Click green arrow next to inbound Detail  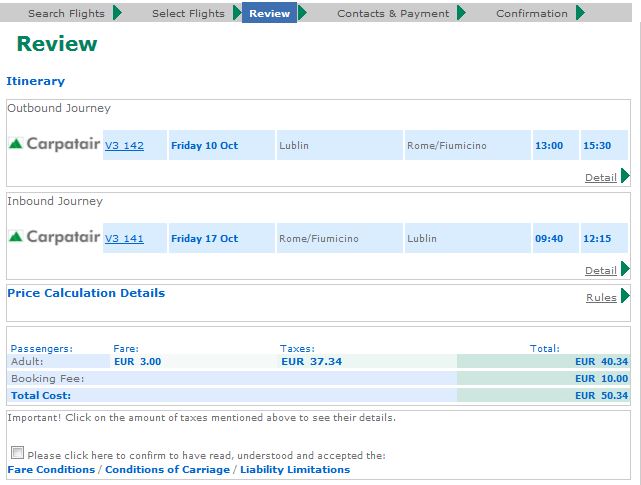(625, 269)
